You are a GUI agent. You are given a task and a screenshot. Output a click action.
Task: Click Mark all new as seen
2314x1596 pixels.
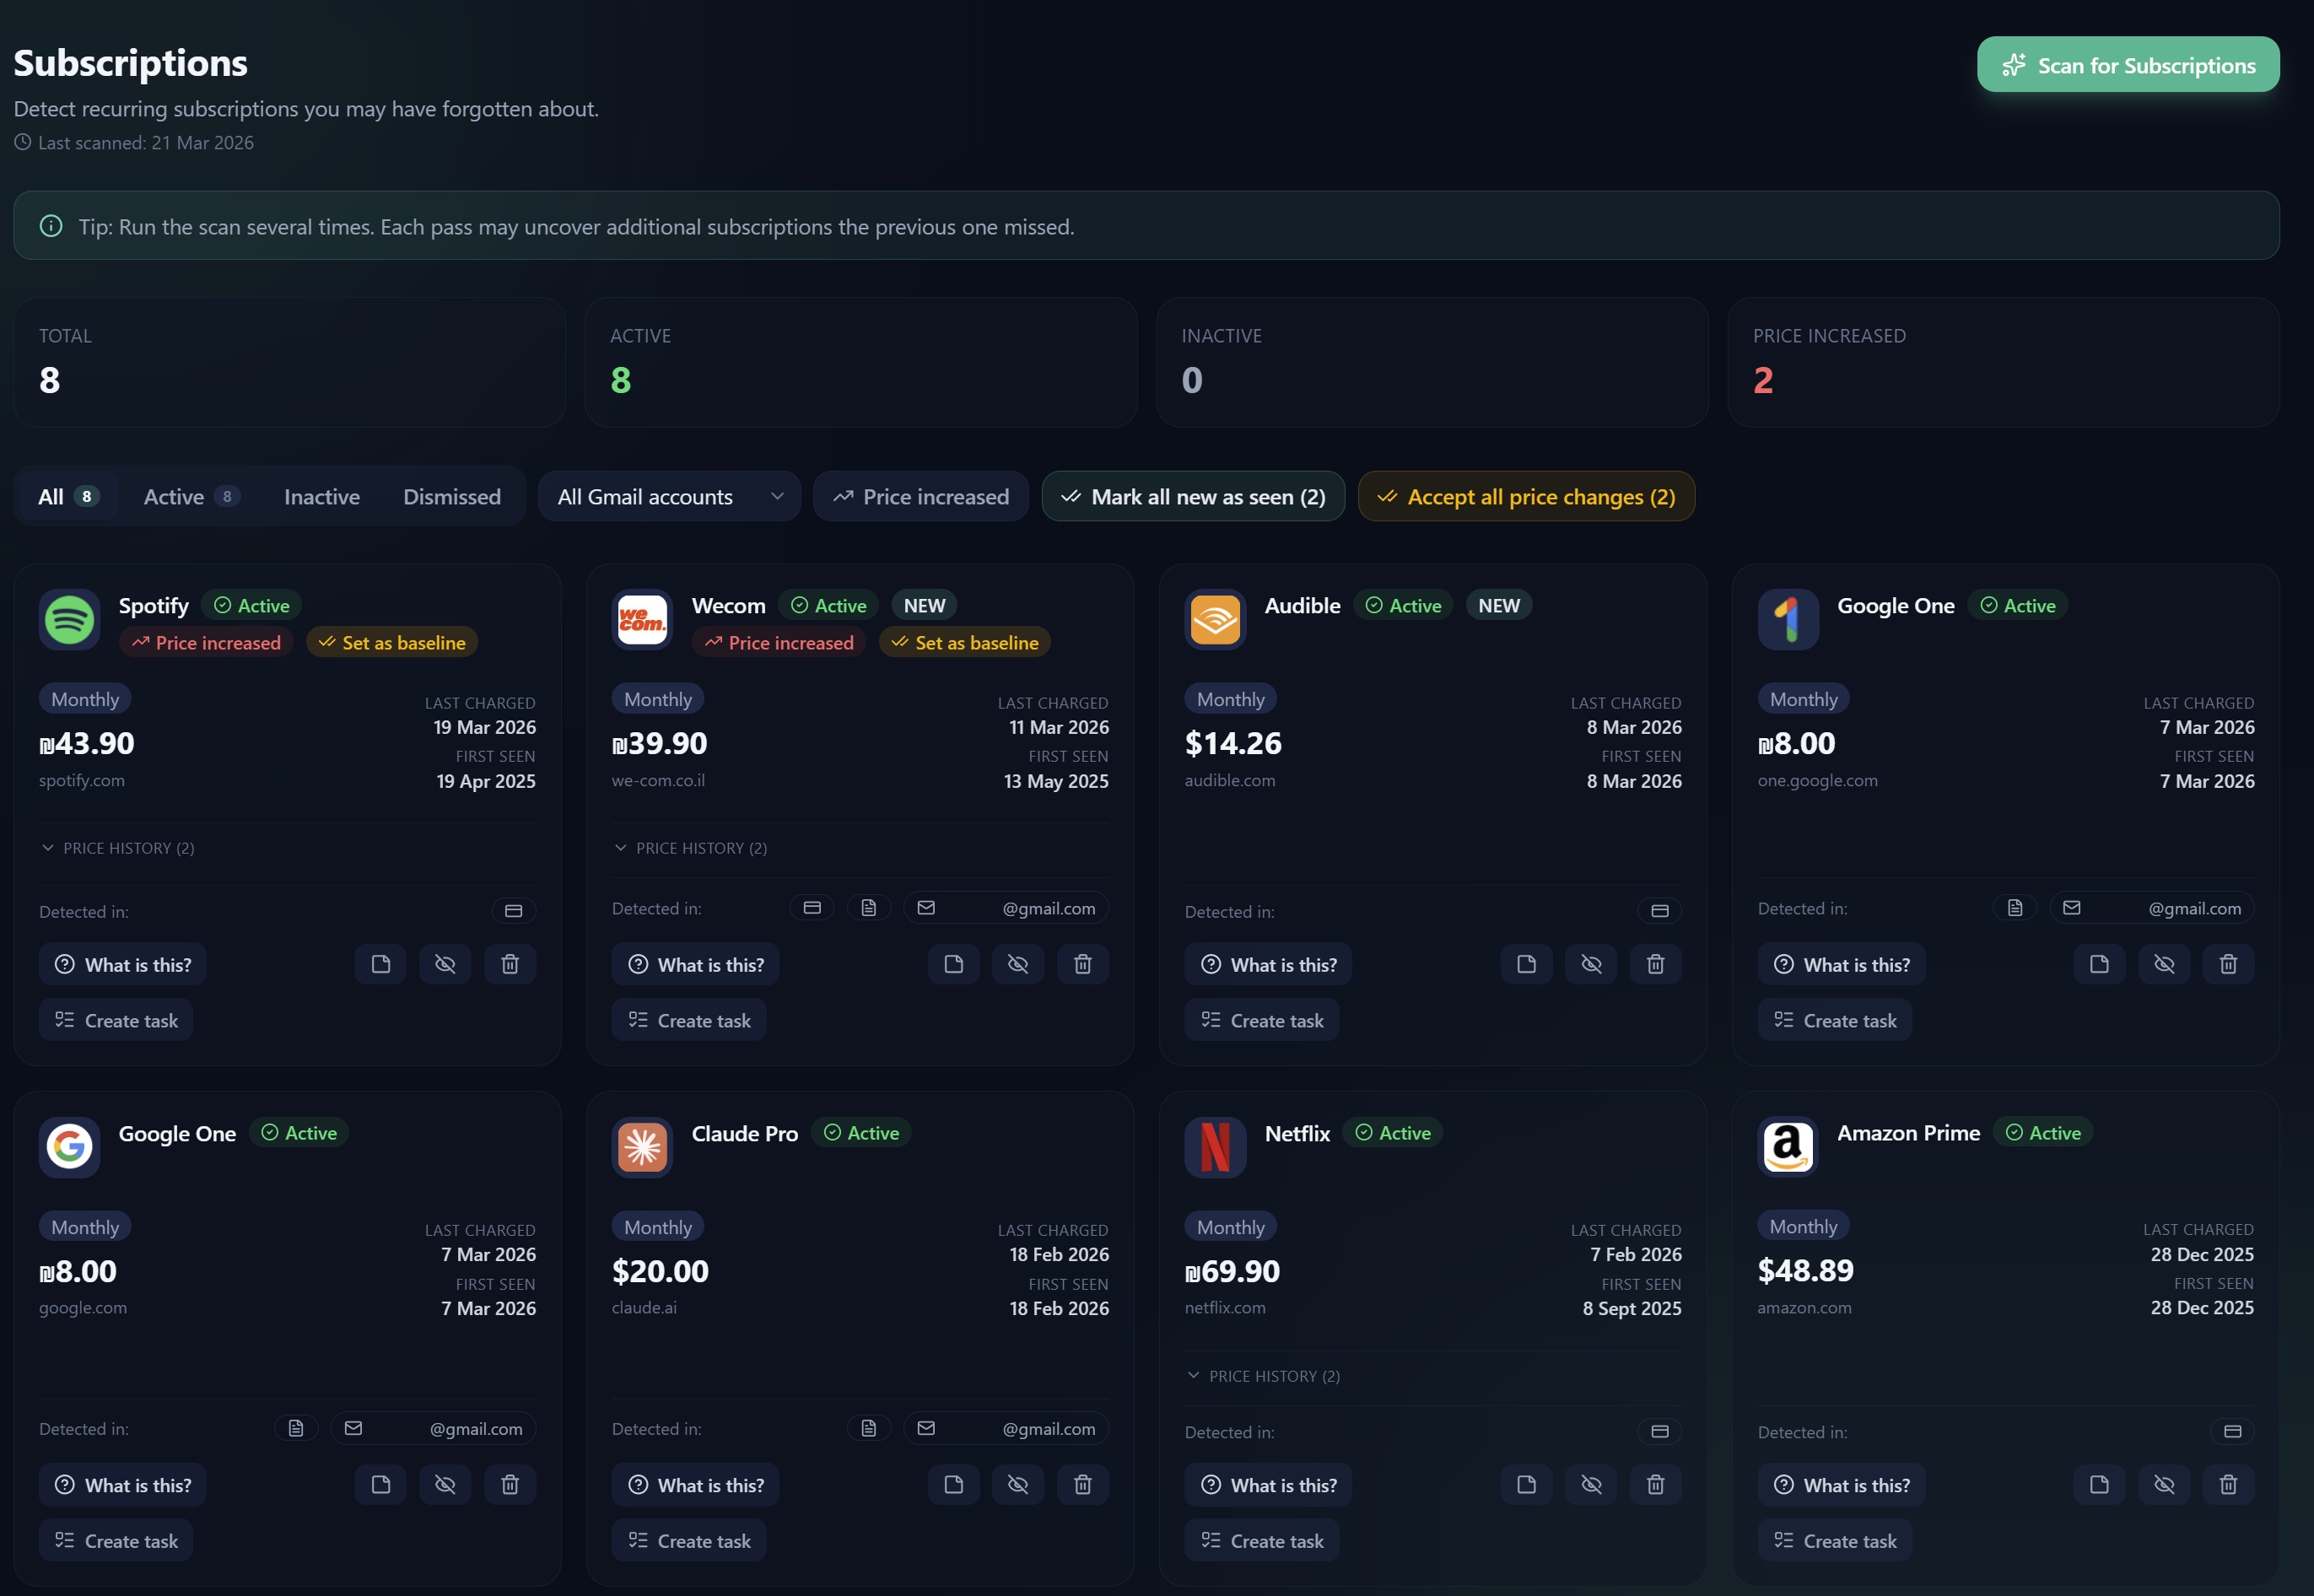coord(1193,497)
